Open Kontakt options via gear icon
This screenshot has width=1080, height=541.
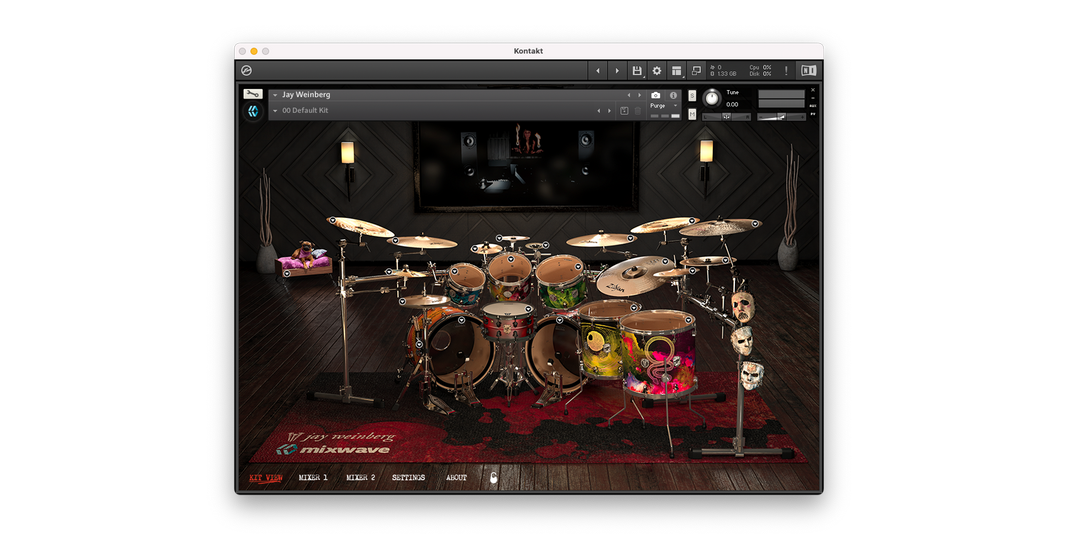[657, 71]
